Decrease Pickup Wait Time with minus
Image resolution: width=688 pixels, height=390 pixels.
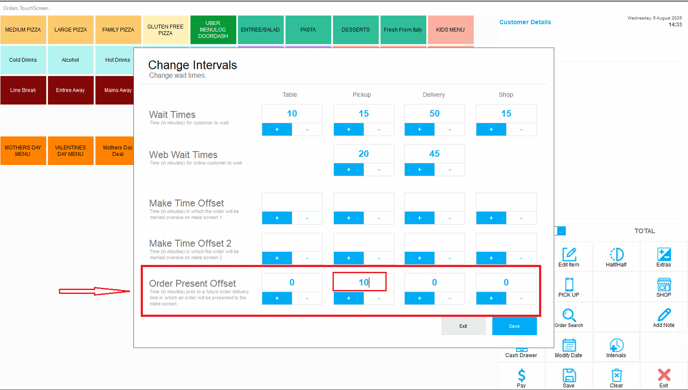379,129
